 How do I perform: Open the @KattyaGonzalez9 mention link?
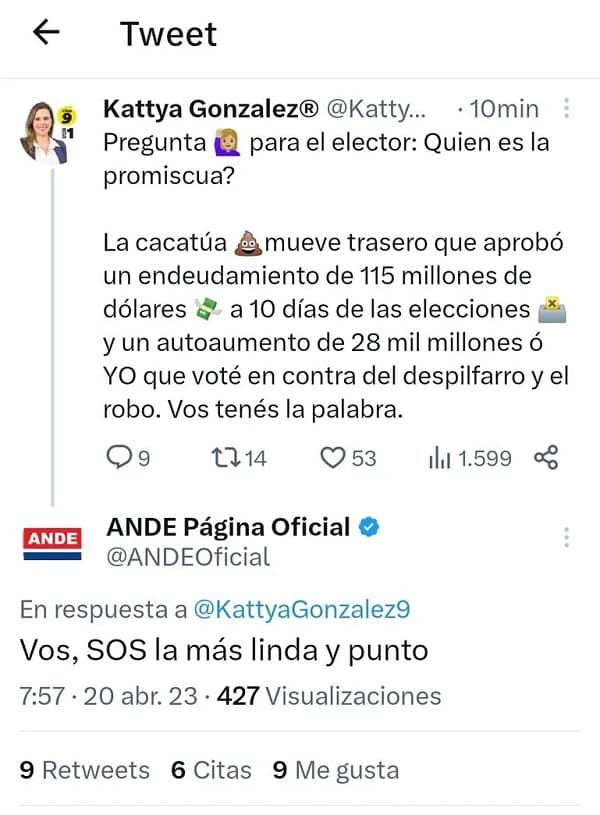[304, 610]
